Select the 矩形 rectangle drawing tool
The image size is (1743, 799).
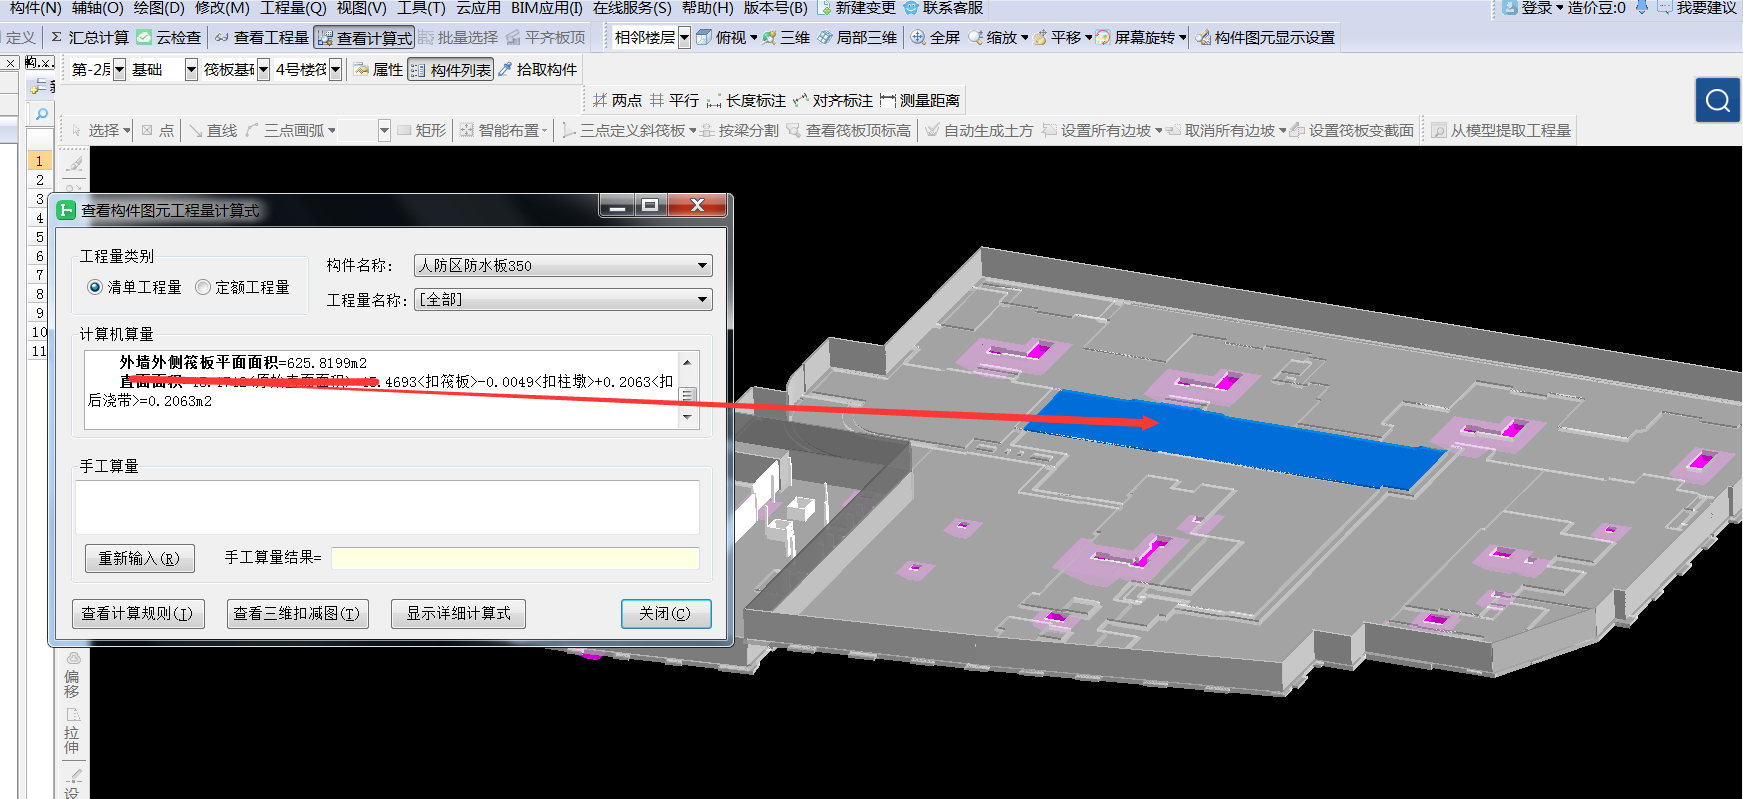tap(422, 130)
